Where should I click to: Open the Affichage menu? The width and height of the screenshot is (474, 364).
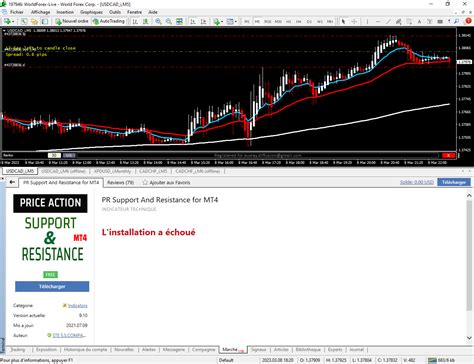[x=40, y=12]
